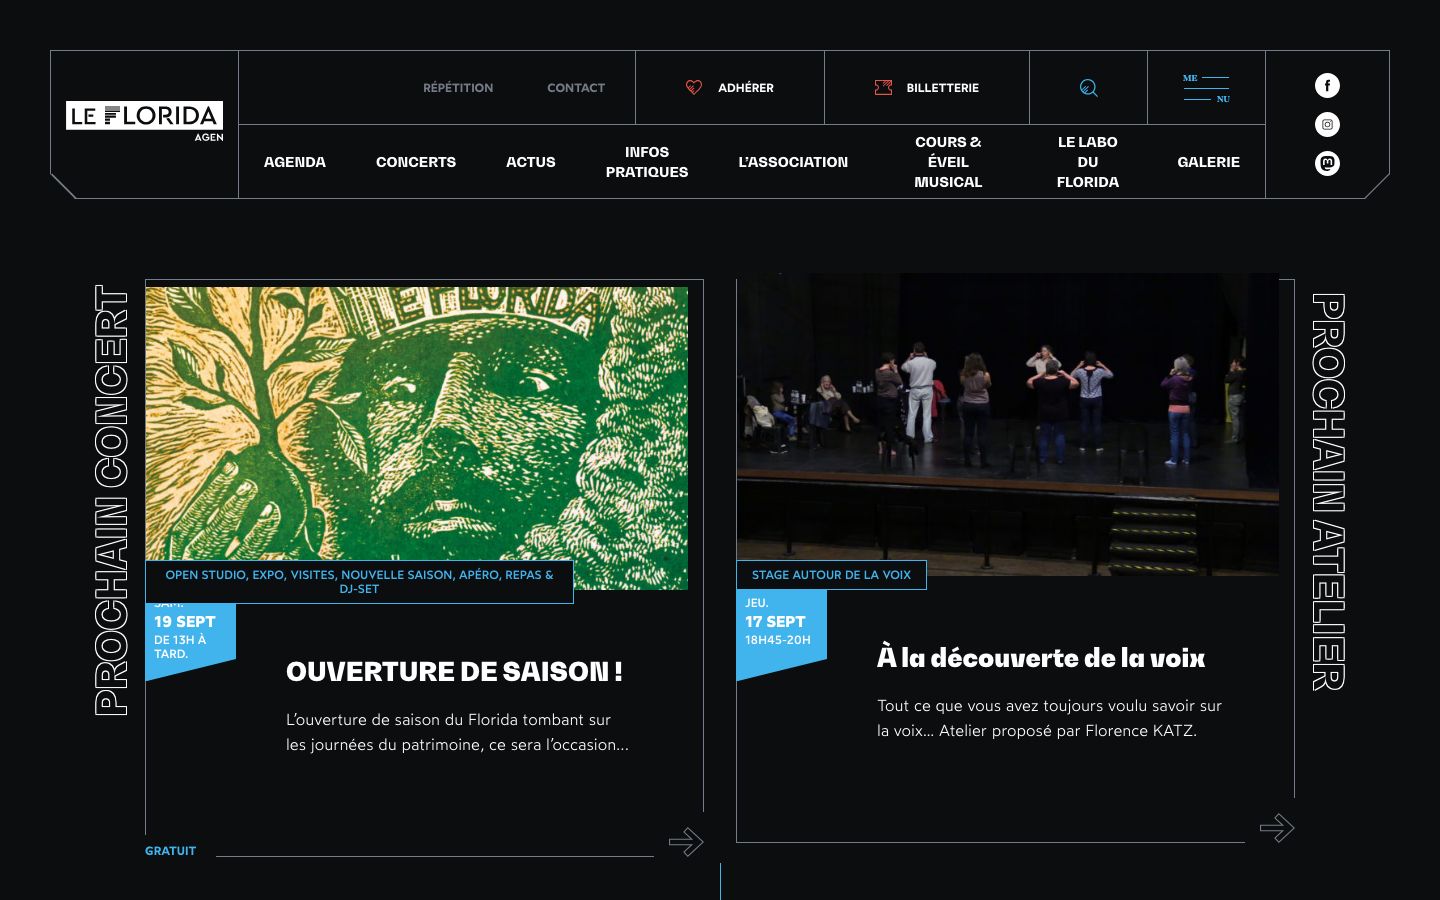Open Cours & Éveil Musical
Screen dimensions: 1440x900
point(948,162)
